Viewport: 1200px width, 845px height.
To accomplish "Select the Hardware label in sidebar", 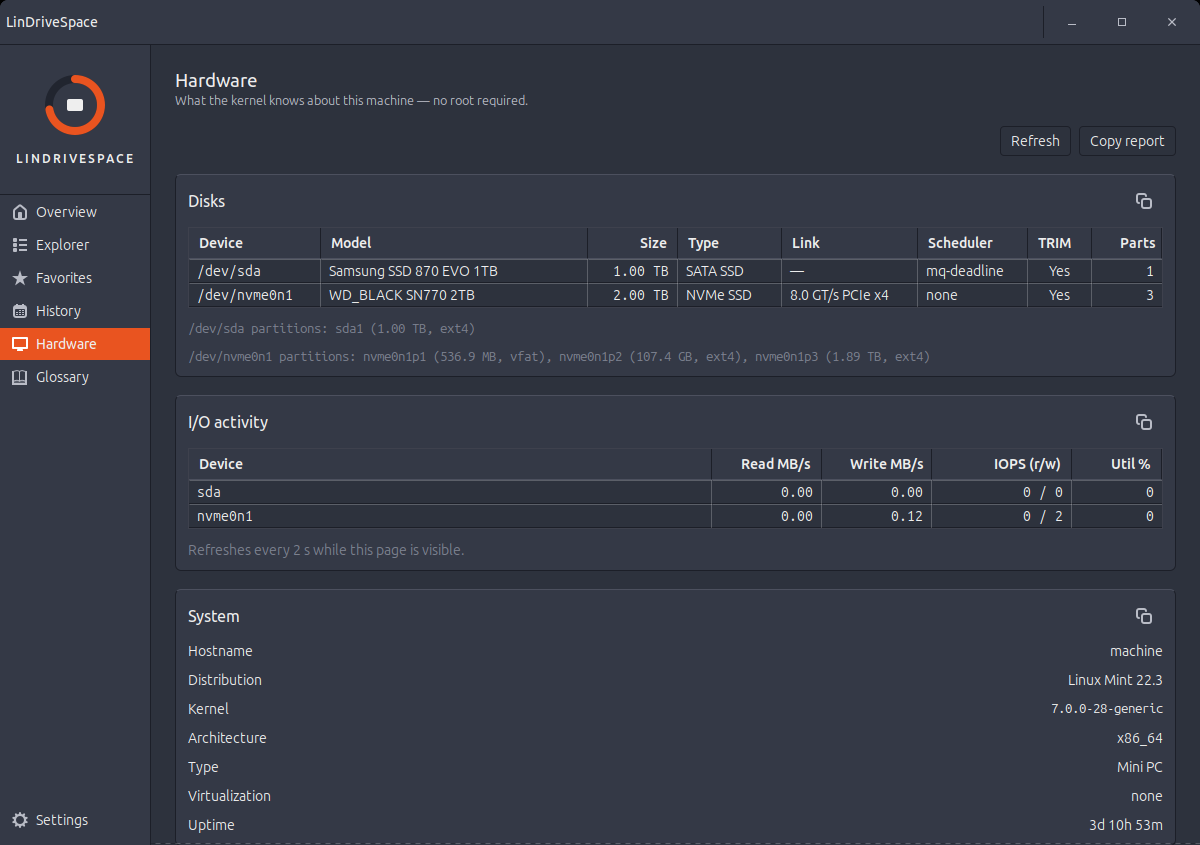I will point(66,344).
